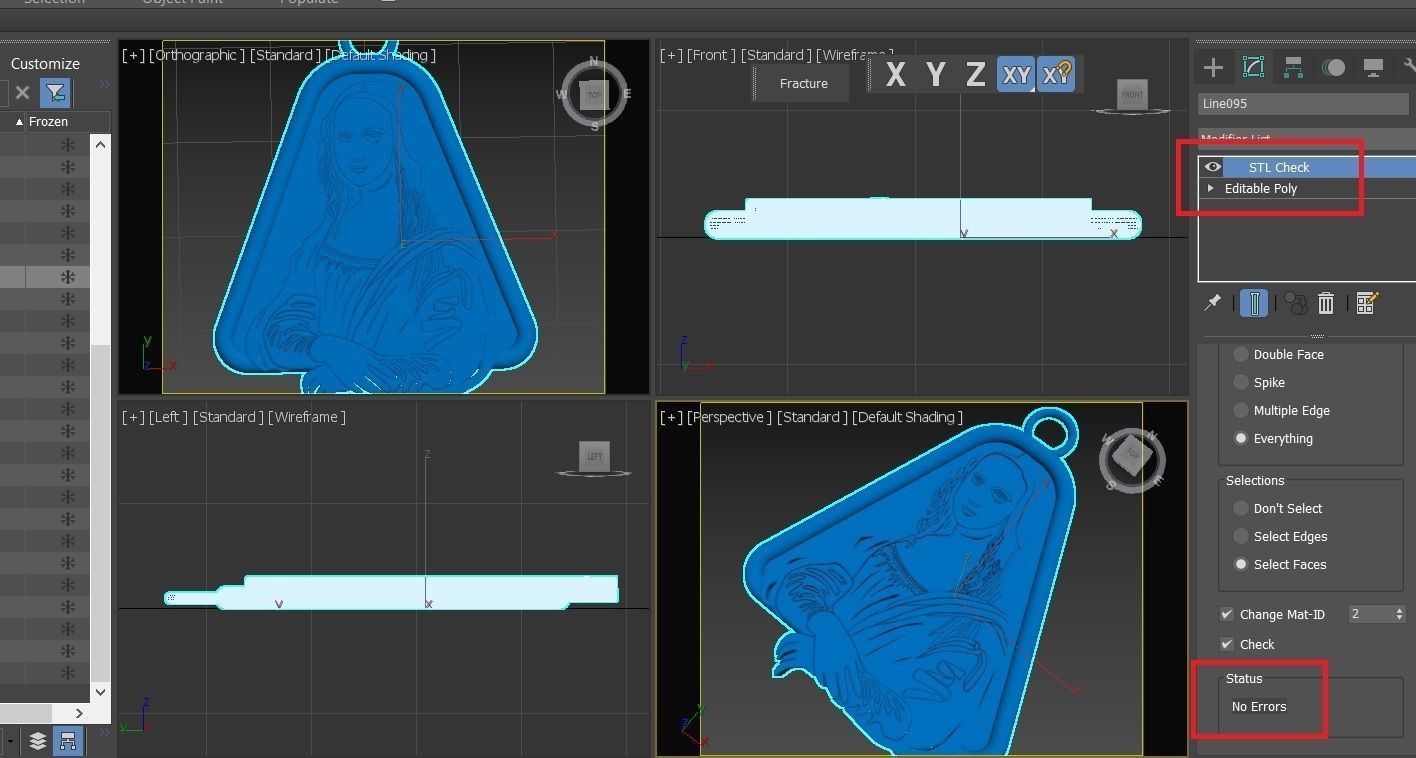Toggle Show End Result icon

click(1254, 303)
